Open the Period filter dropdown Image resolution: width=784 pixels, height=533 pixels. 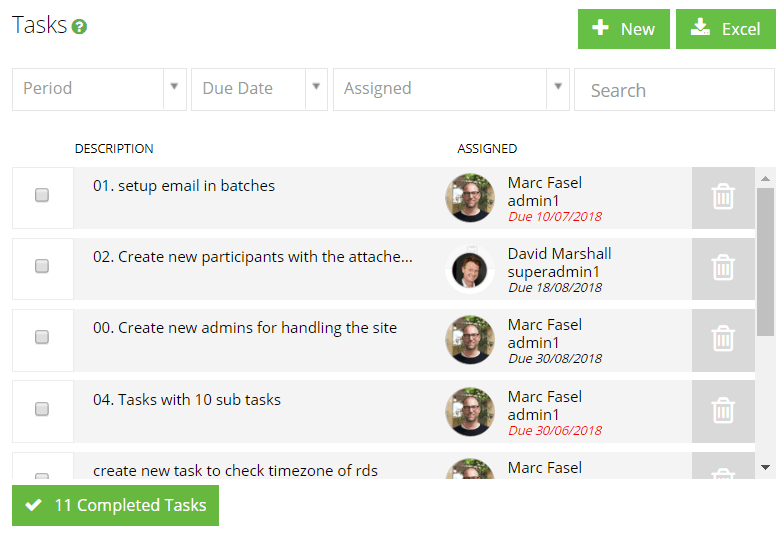coord(100,89)
